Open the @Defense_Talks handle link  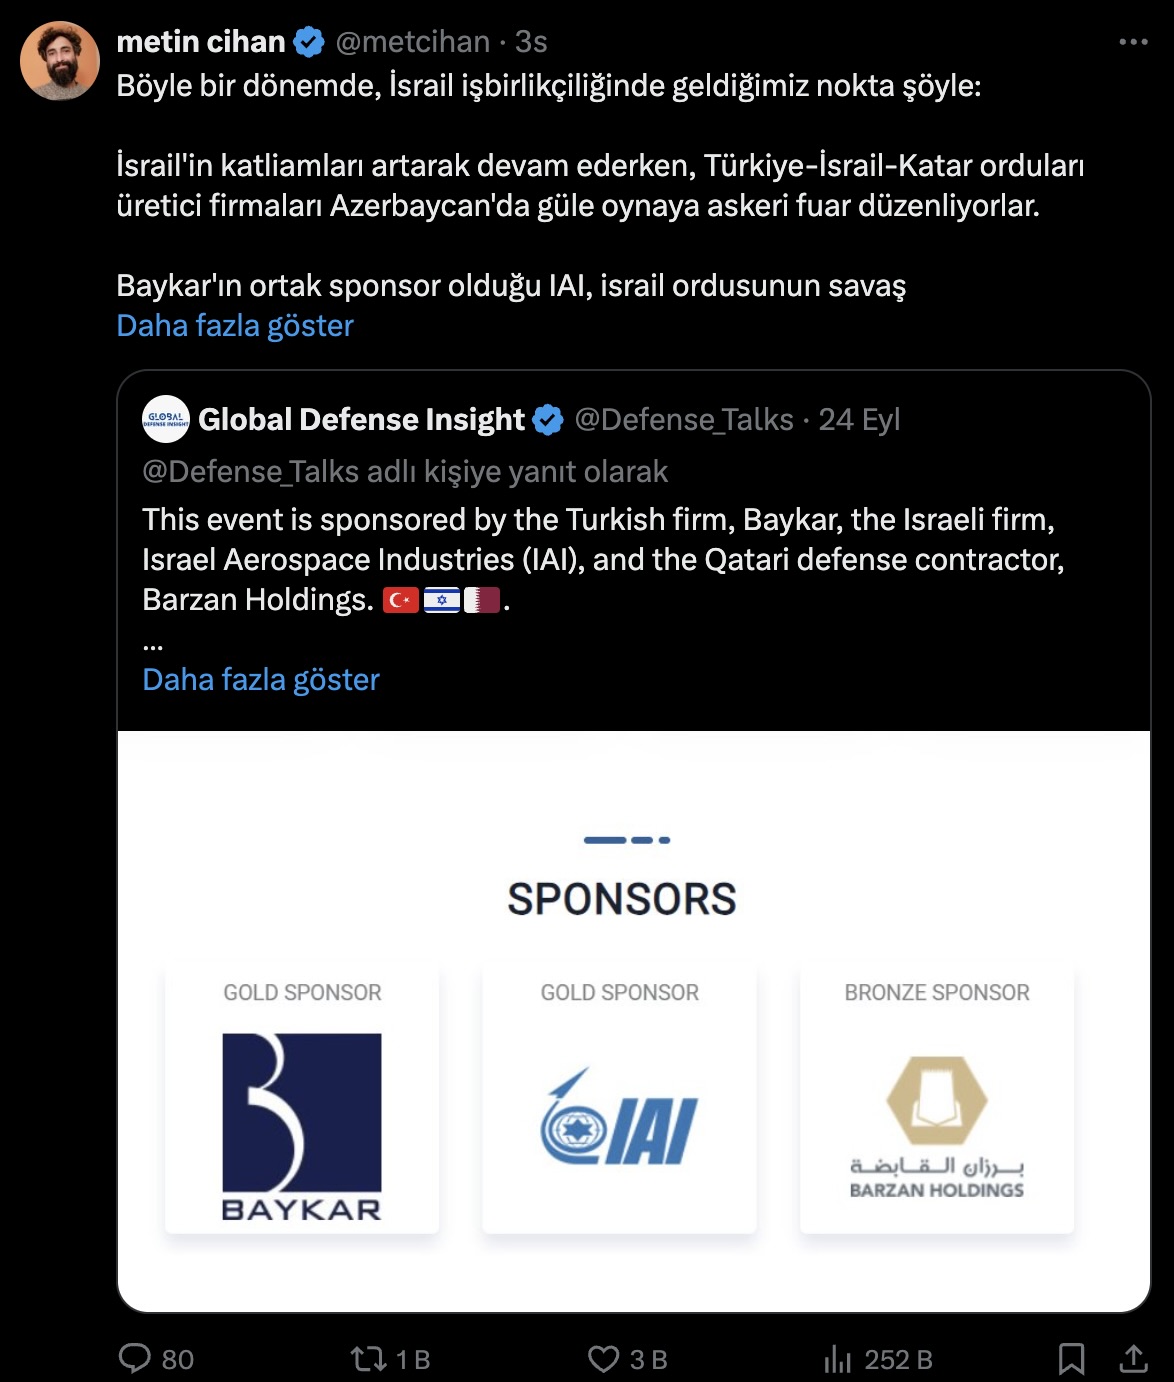(x=684, y=420)
